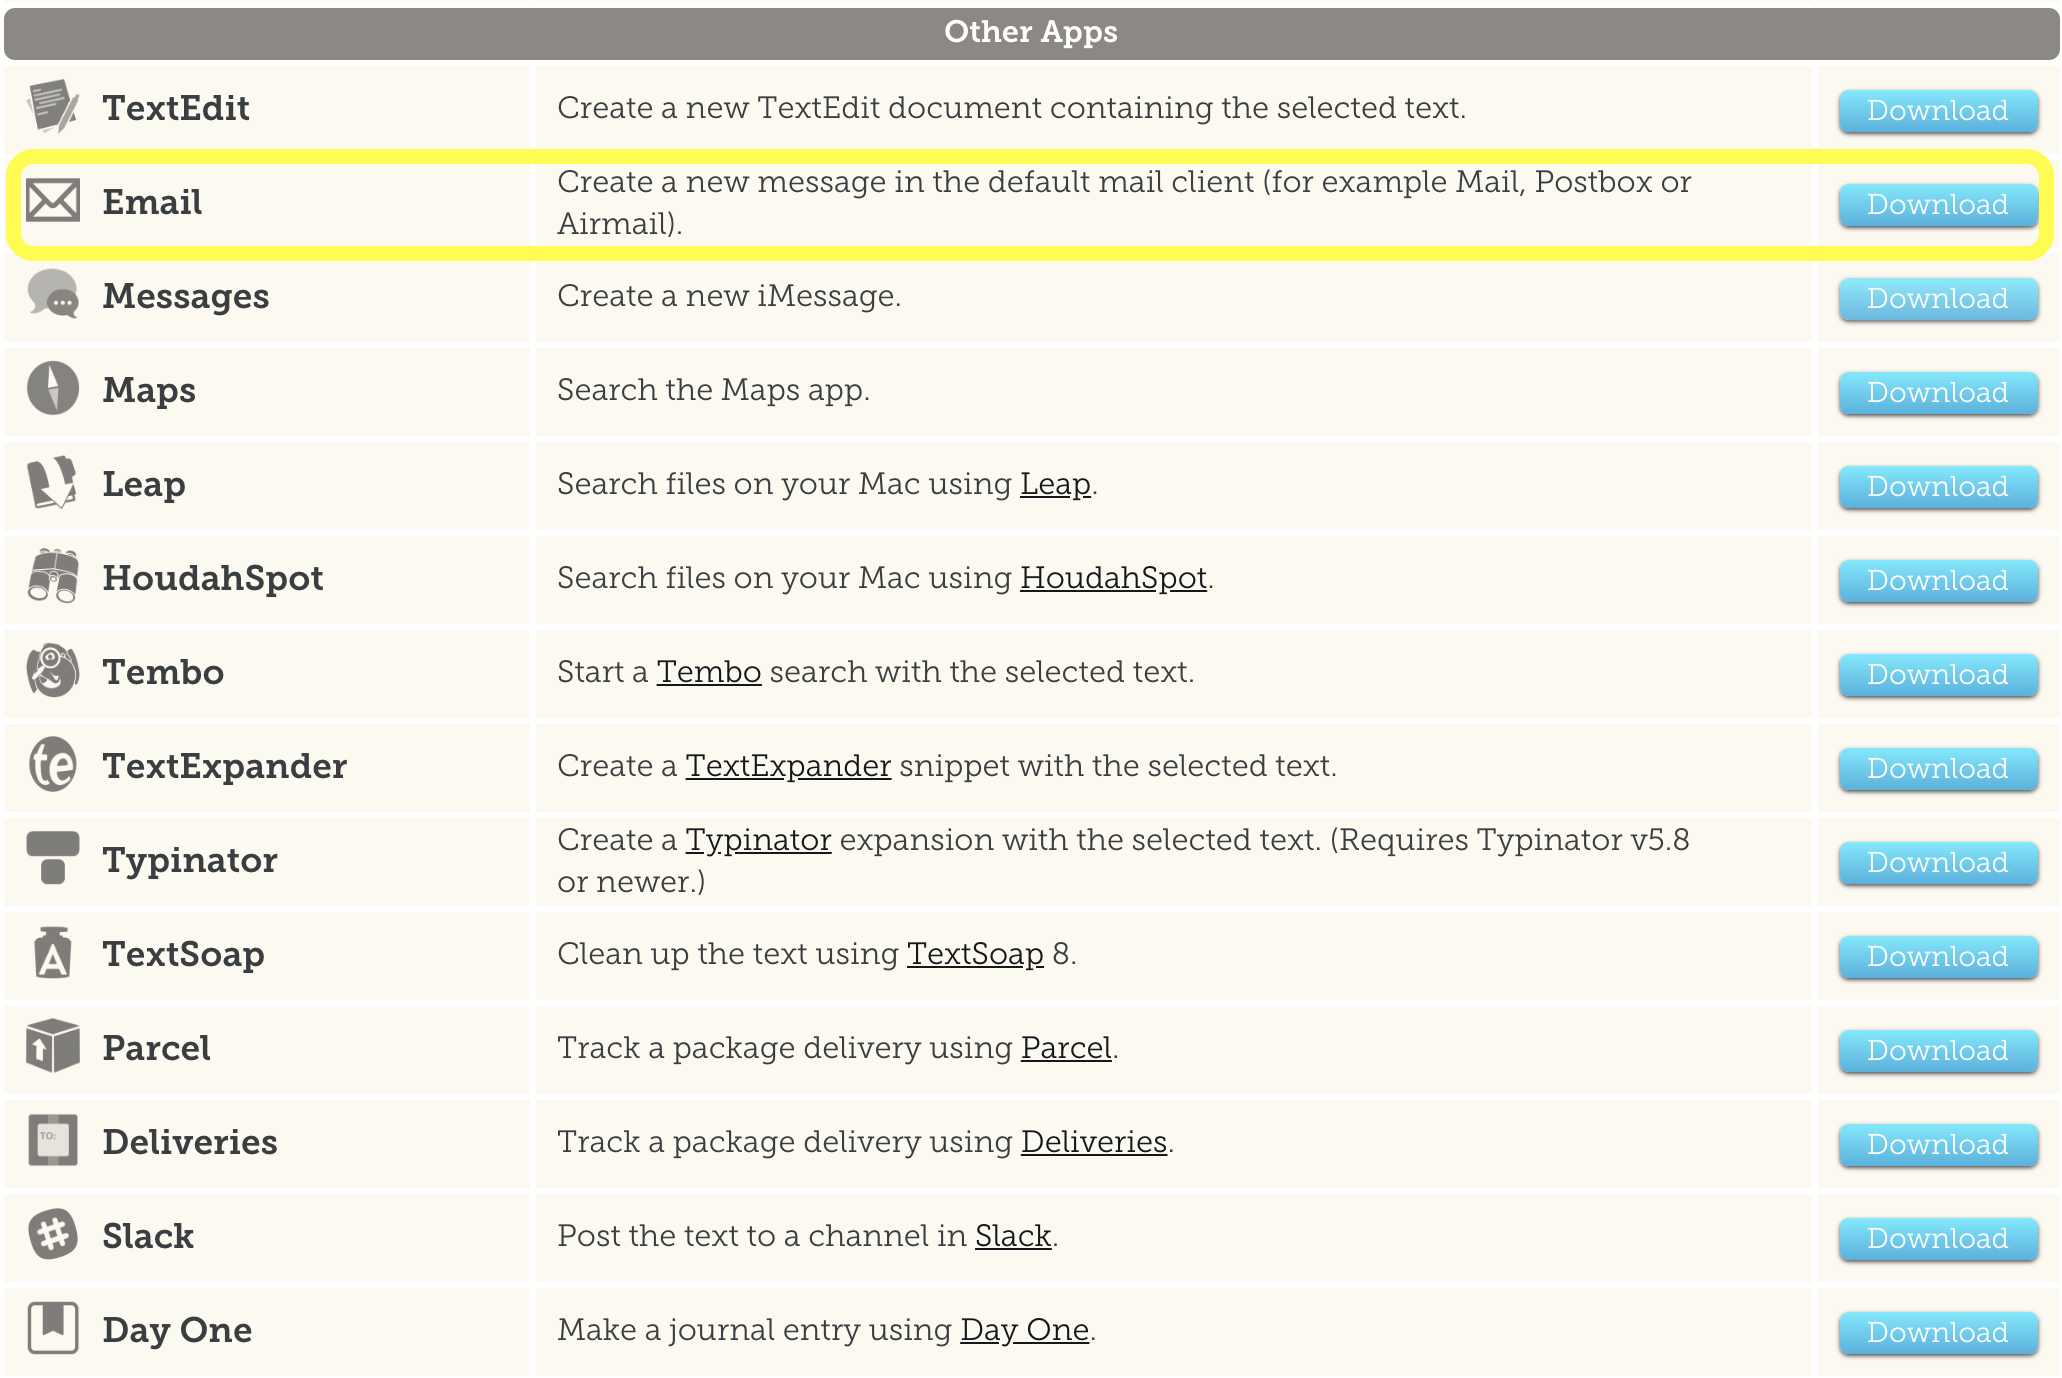Open the Leap link in description
The width and height of the screenshot is (2062, 1378).
(1055, 484)
